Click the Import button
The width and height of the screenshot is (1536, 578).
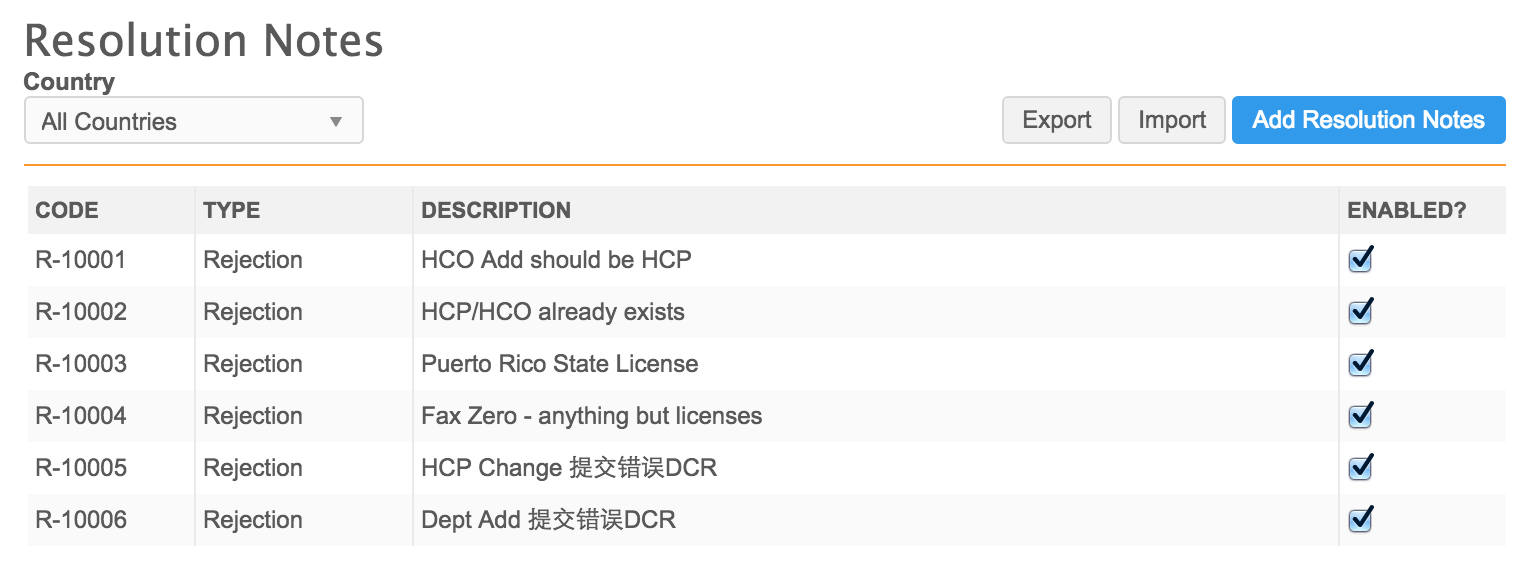click(1171, 120)
